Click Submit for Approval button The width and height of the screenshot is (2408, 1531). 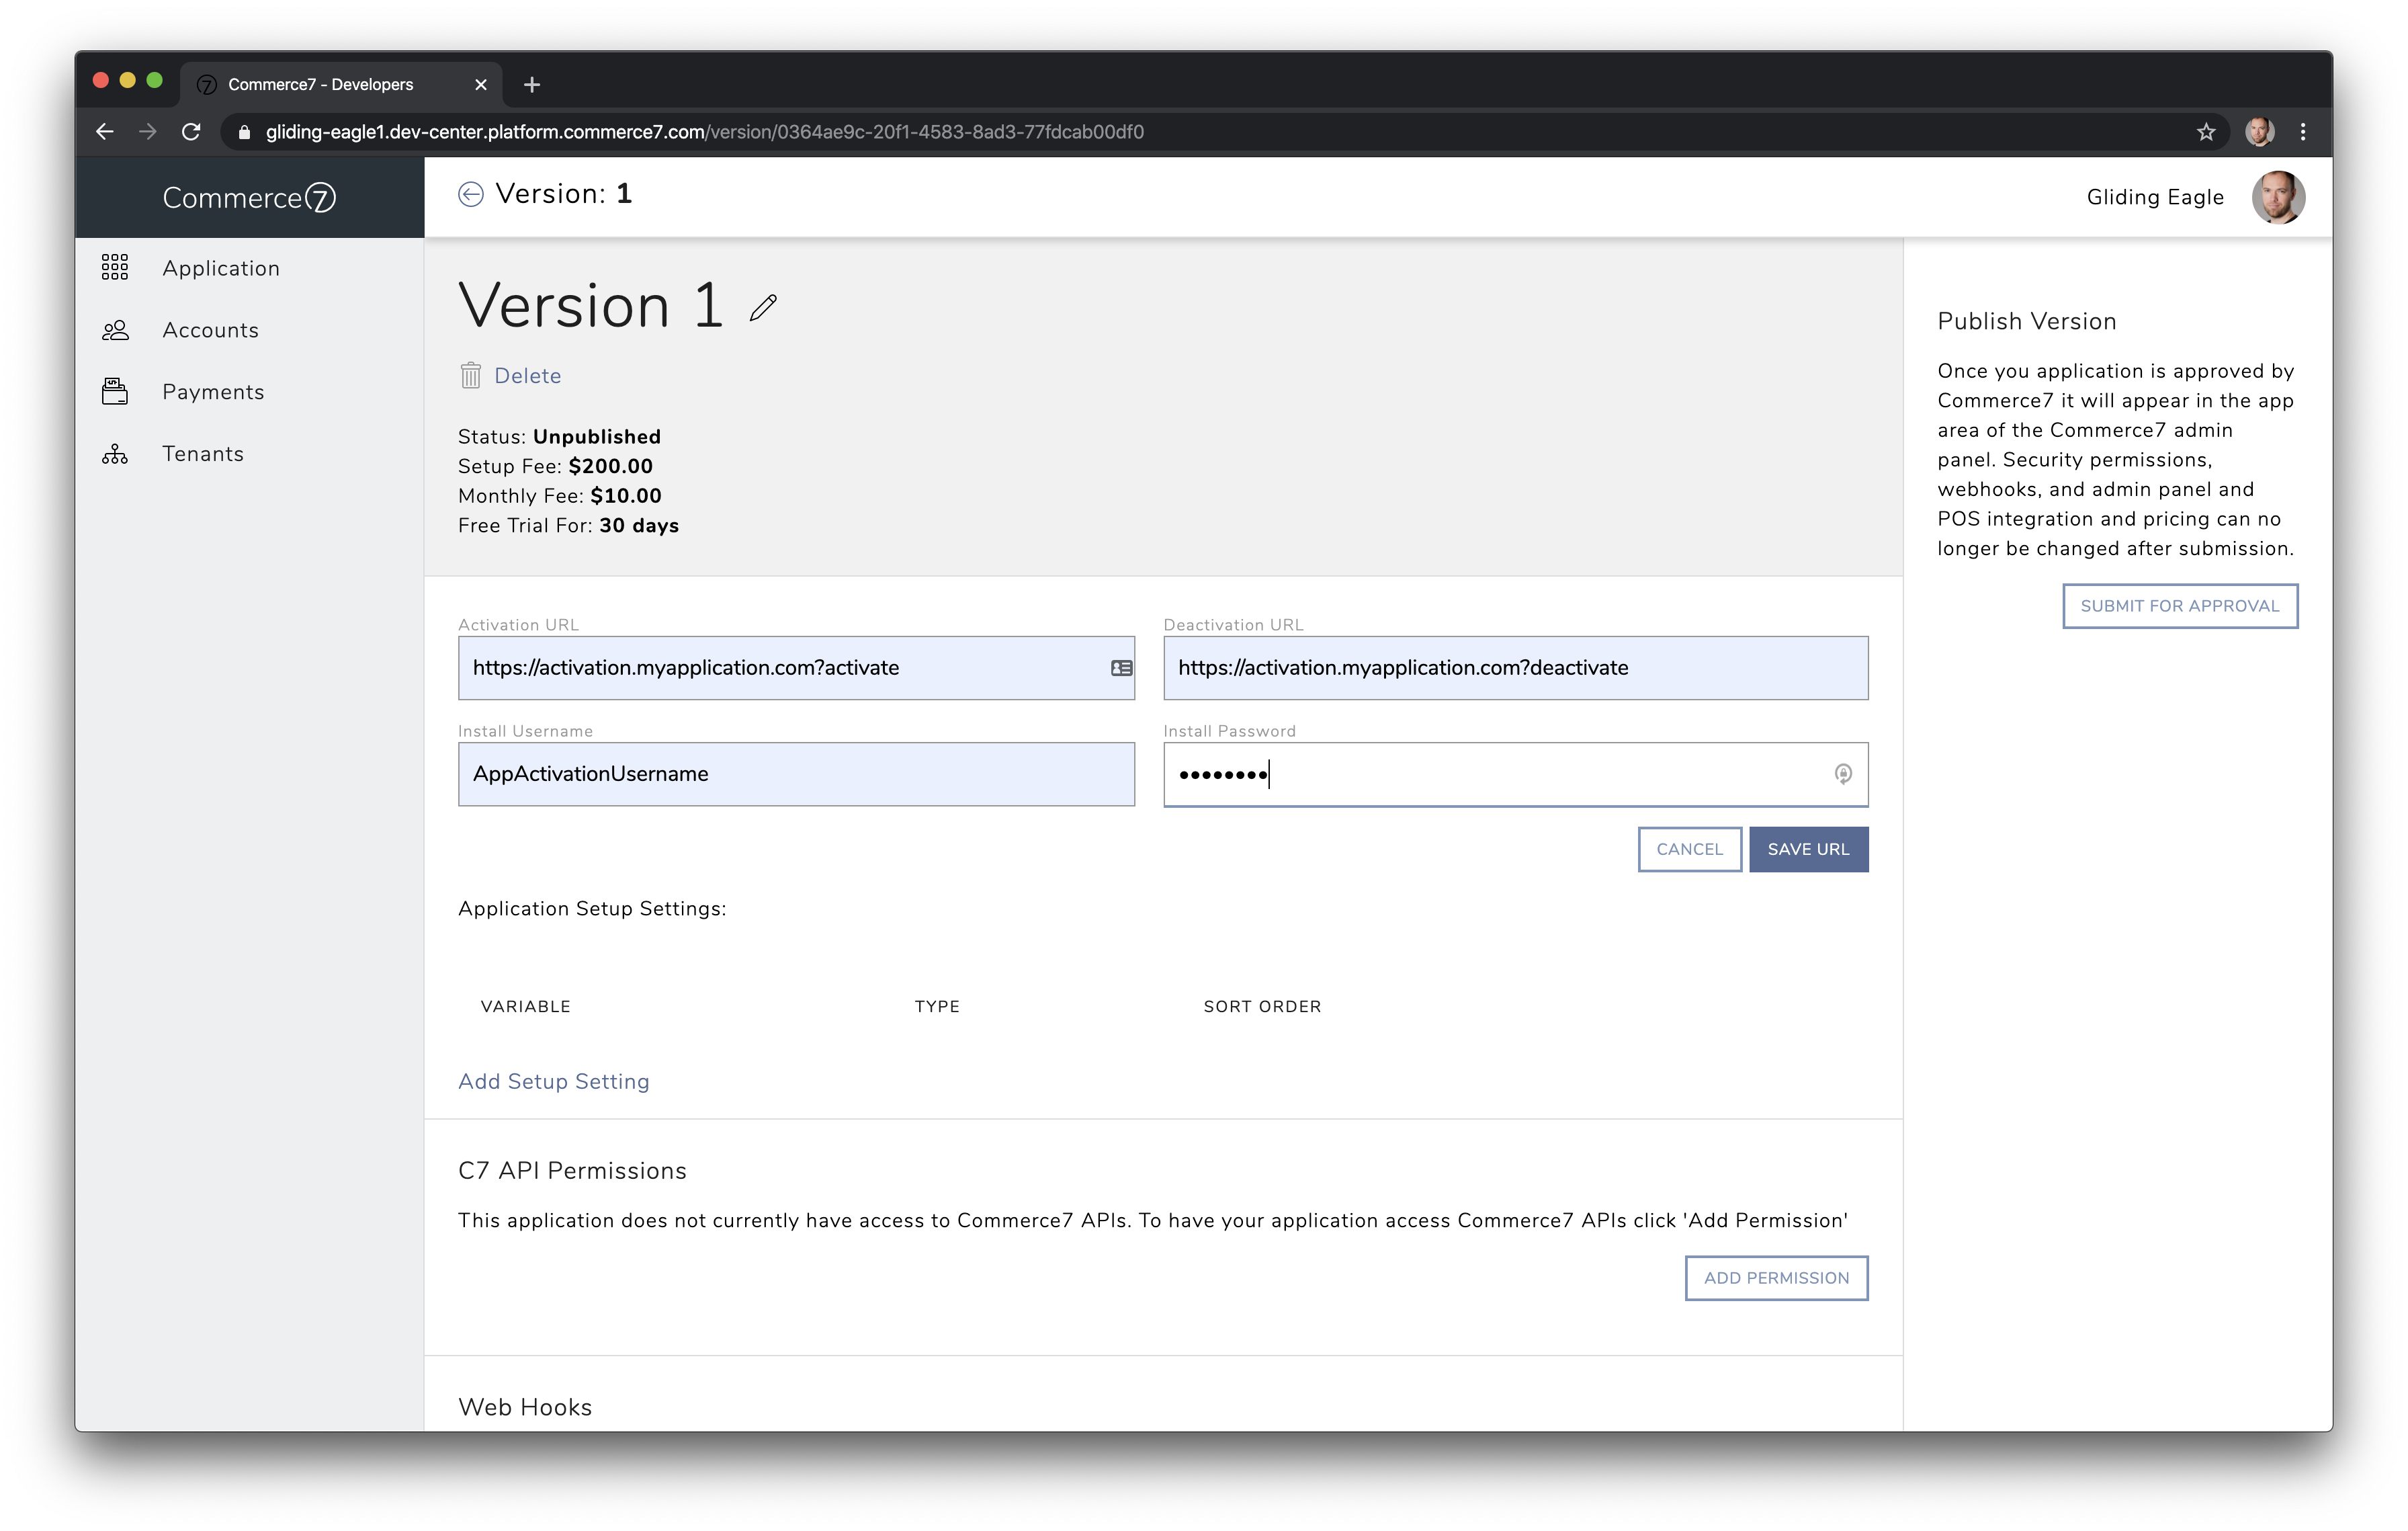coord(2179,606)
